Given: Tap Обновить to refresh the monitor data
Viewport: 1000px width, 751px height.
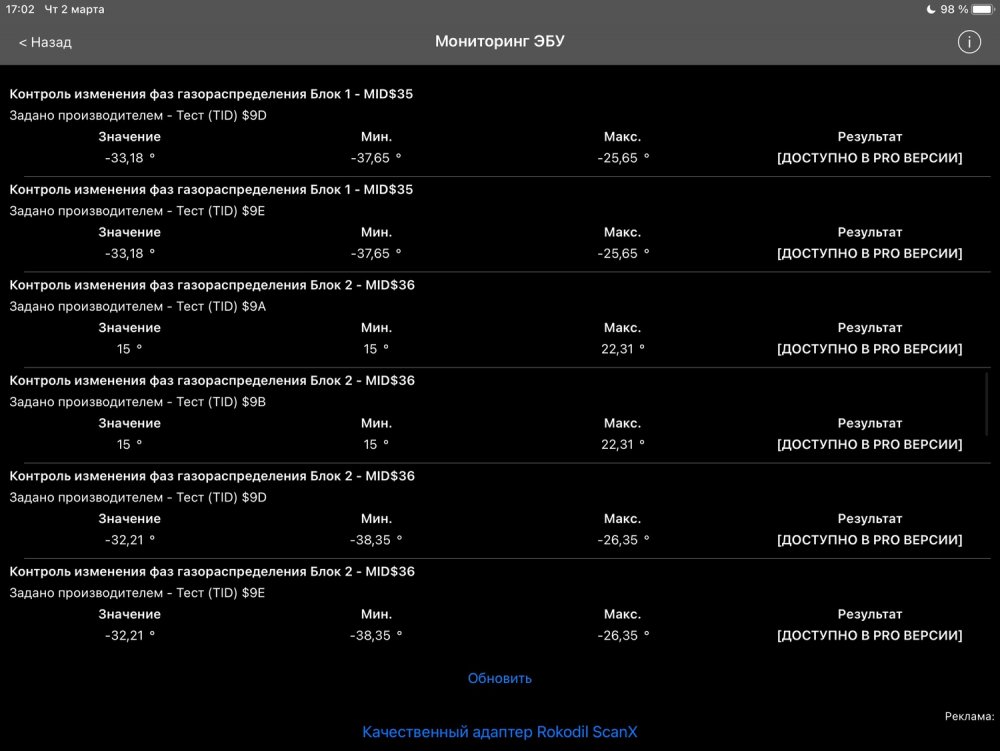Looking at the screenshot, I should click(x=499, y=678).
